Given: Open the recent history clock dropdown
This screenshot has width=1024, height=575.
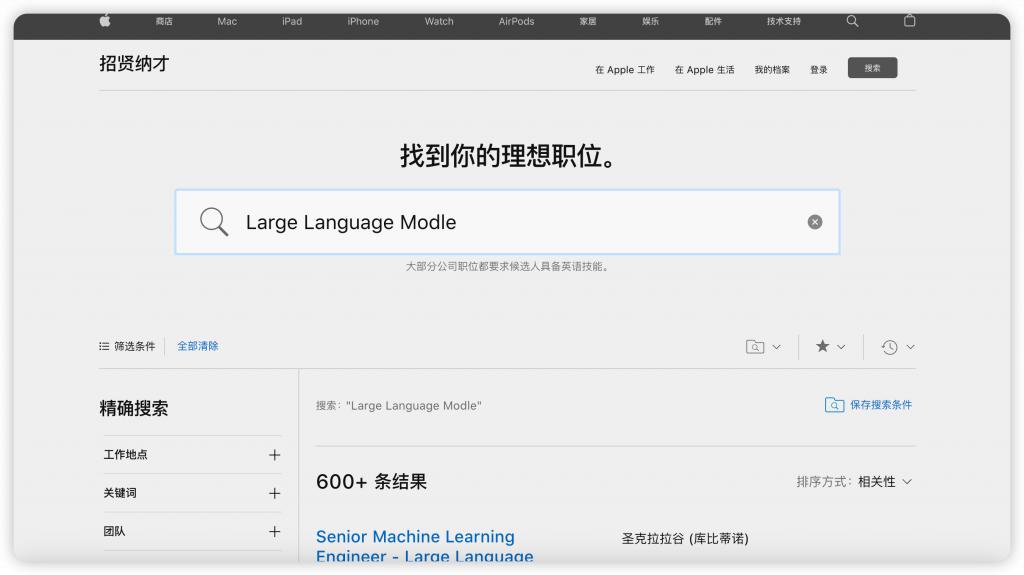Looking at the screenshot, I should (897, 347).
